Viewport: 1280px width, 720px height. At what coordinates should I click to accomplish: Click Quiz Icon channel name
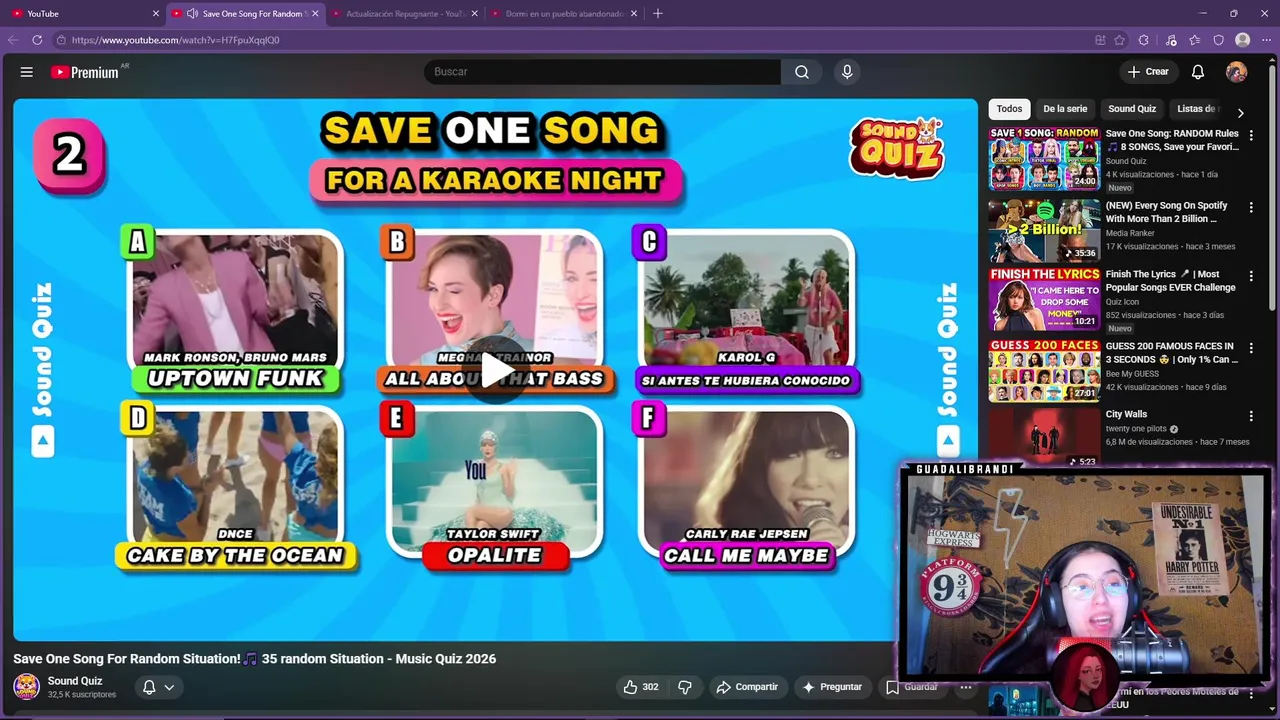(x=1124, y=302)
